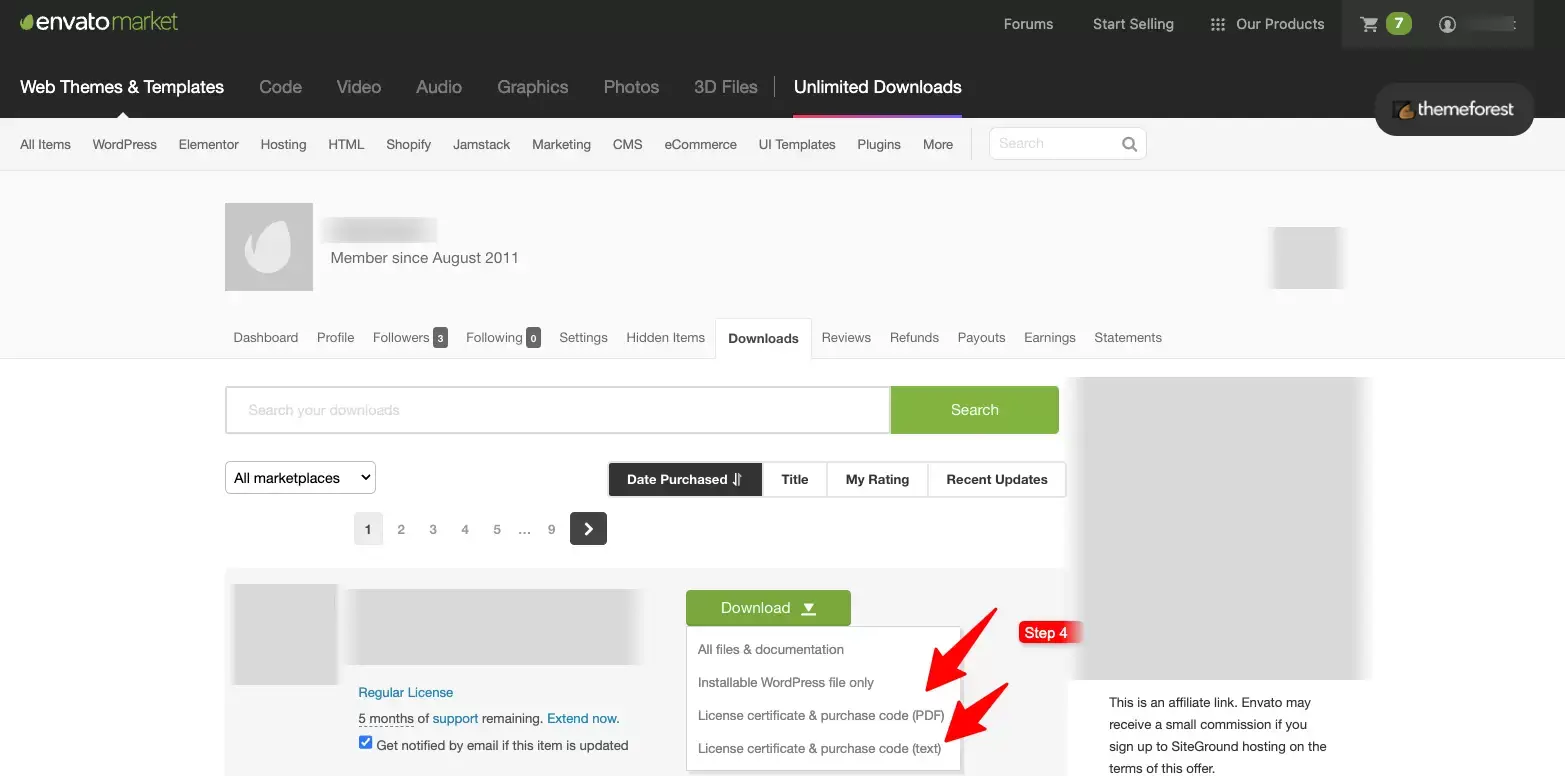This screenshot has height=776, width=1565.
Task: Open the Shopify category
Action: (x=408, y=144)
